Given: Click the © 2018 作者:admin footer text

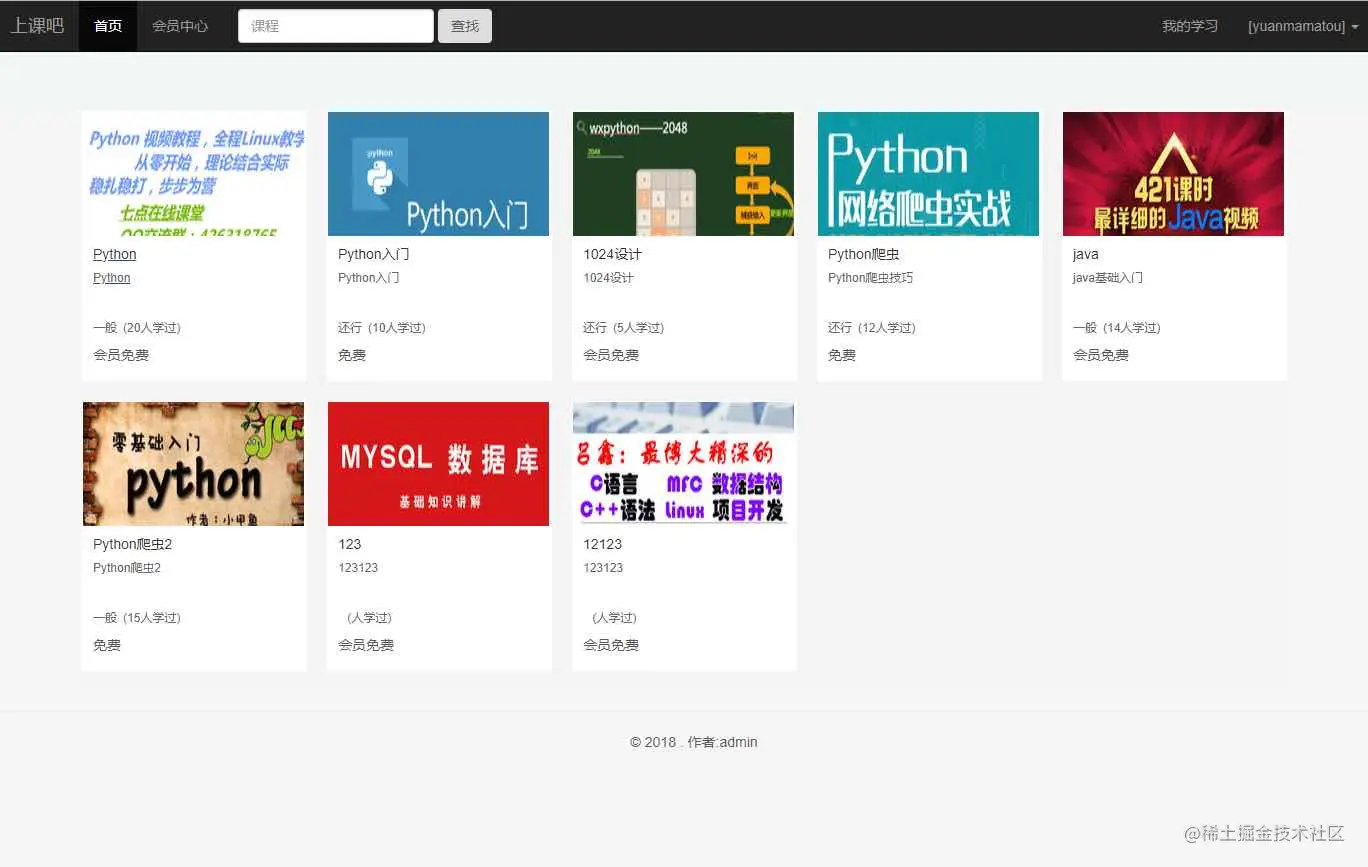Looking at the screenshot, I should click(x=694, y=742).
